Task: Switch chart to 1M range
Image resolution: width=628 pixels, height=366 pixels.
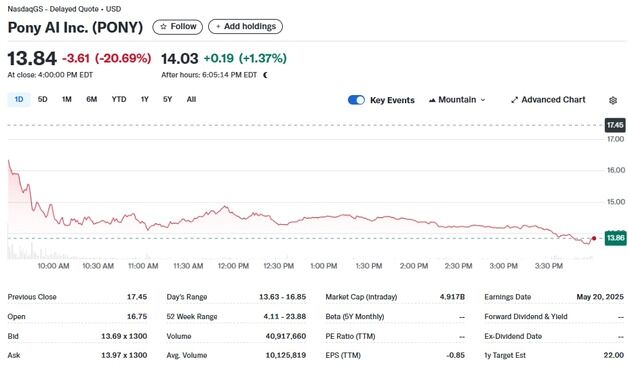Action: pos(66,99)
